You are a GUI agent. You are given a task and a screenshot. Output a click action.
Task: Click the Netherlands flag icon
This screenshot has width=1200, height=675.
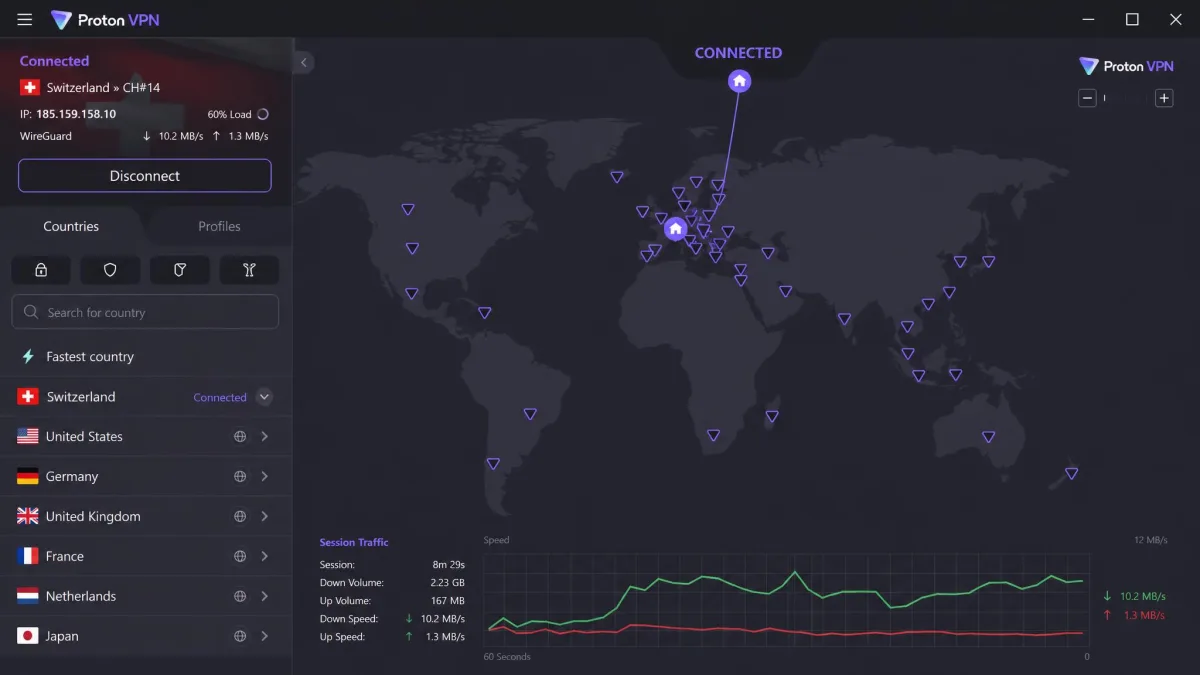pyautogui.click(x=28, y=596)
